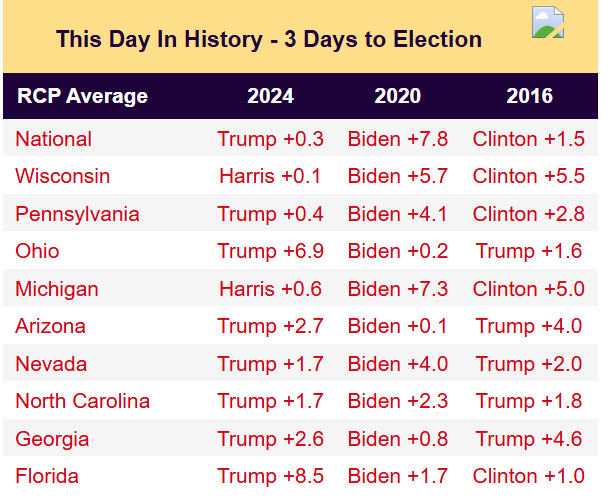Open the Nevada state link
Viewport: 610px width, 497px height.
point(51,364)
